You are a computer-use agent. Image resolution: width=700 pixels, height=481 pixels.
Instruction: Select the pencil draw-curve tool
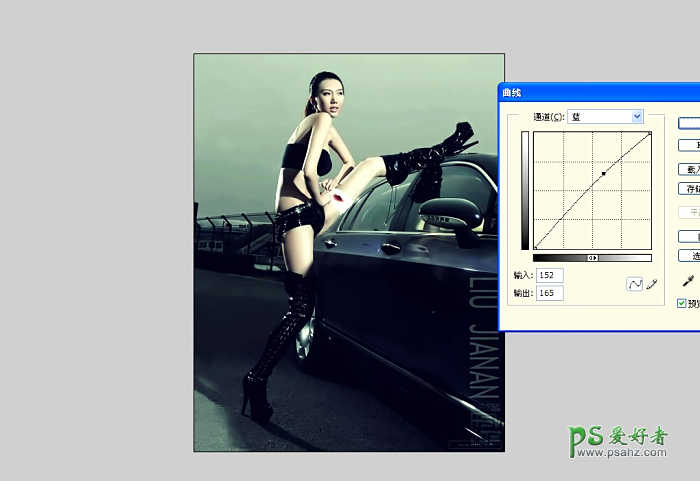(x=652, y=284)
